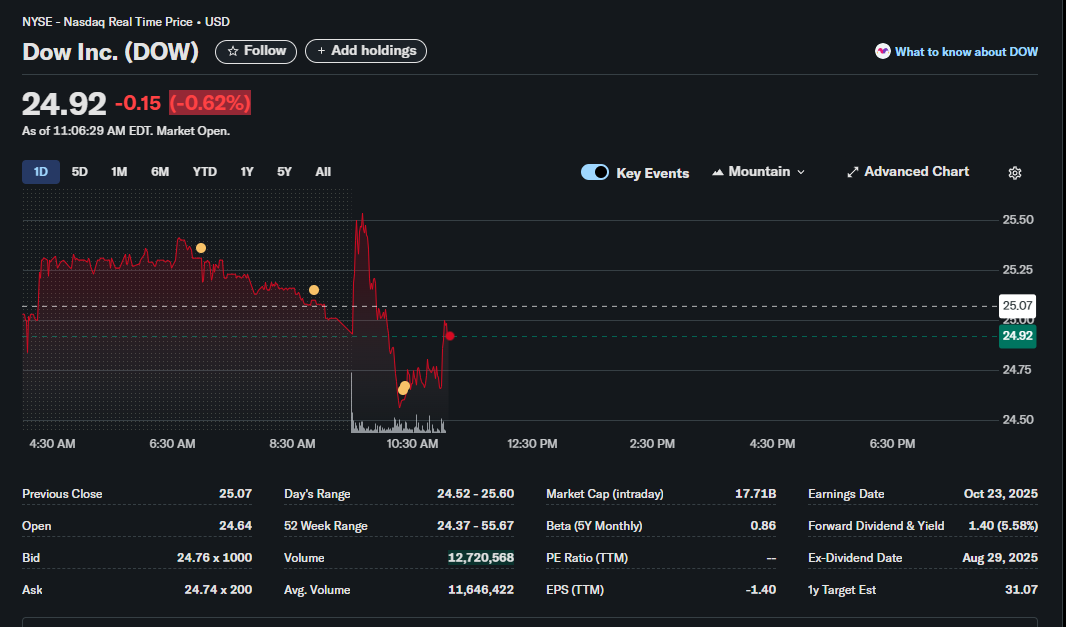Click the 52 Week Range value 24.37 - 55.67

(475, 526)
